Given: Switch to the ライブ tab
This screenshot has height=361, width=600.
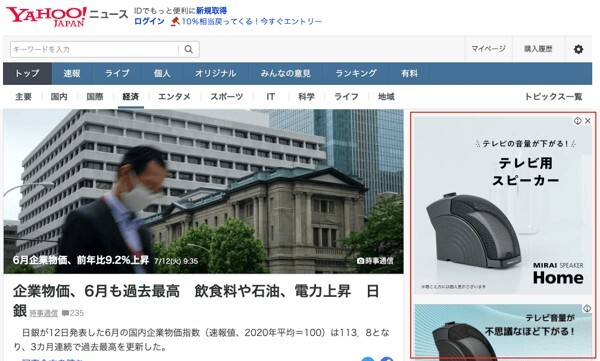Looking at the screenshot, I should coord(117,74).
